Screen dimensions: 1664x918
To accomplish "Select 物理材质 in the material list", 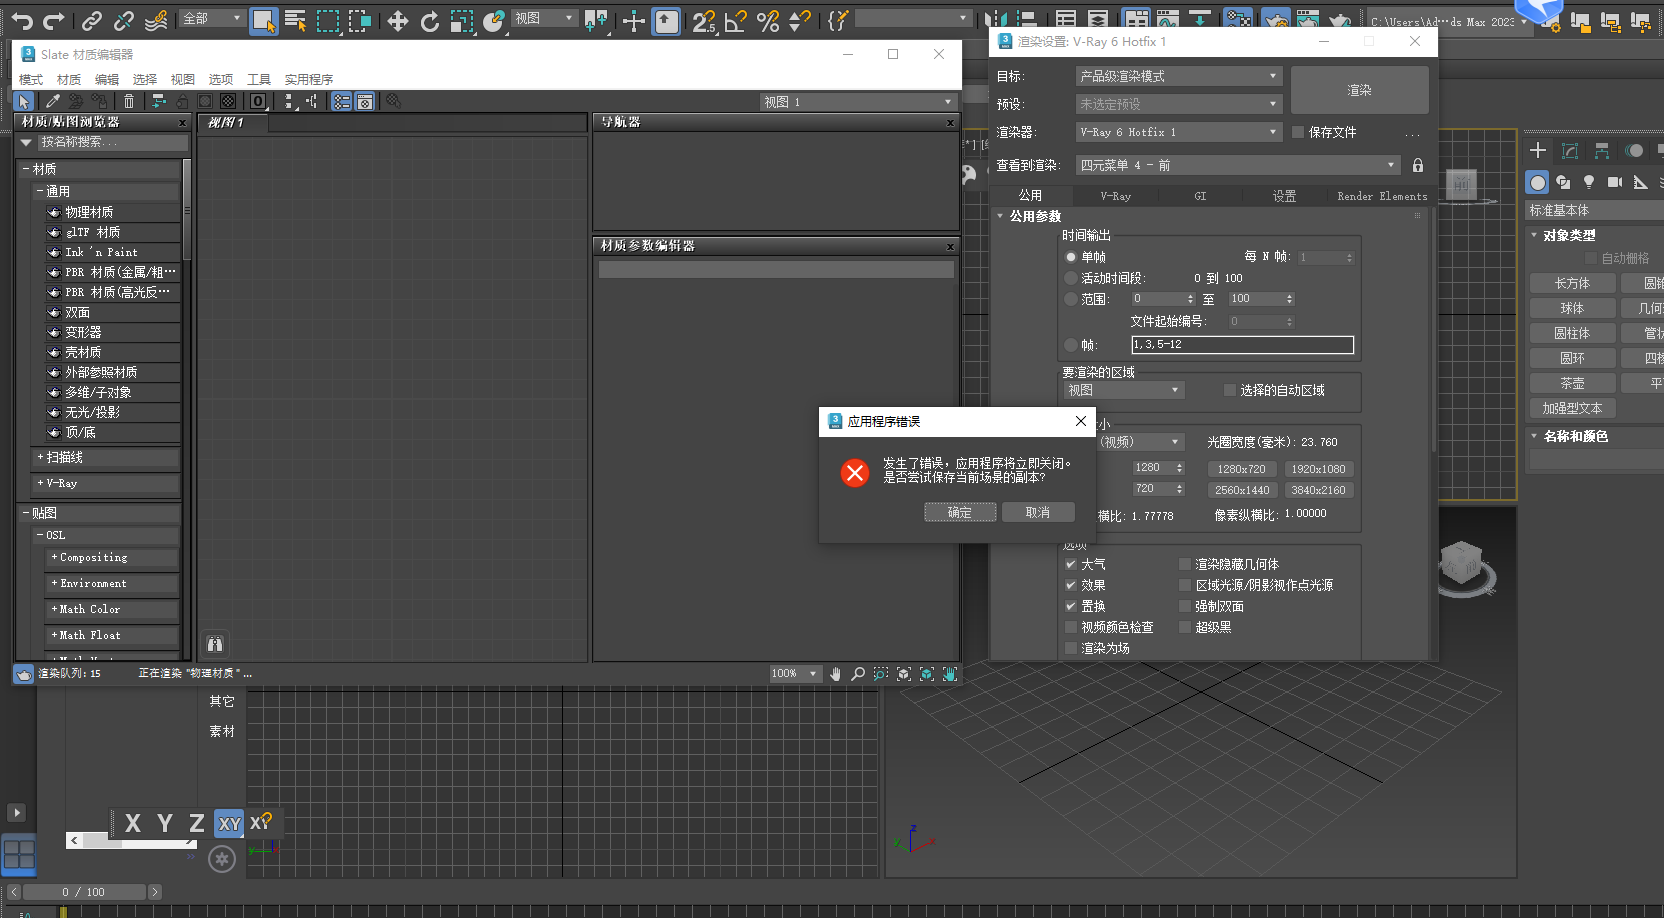I will [x=113, y=212].
